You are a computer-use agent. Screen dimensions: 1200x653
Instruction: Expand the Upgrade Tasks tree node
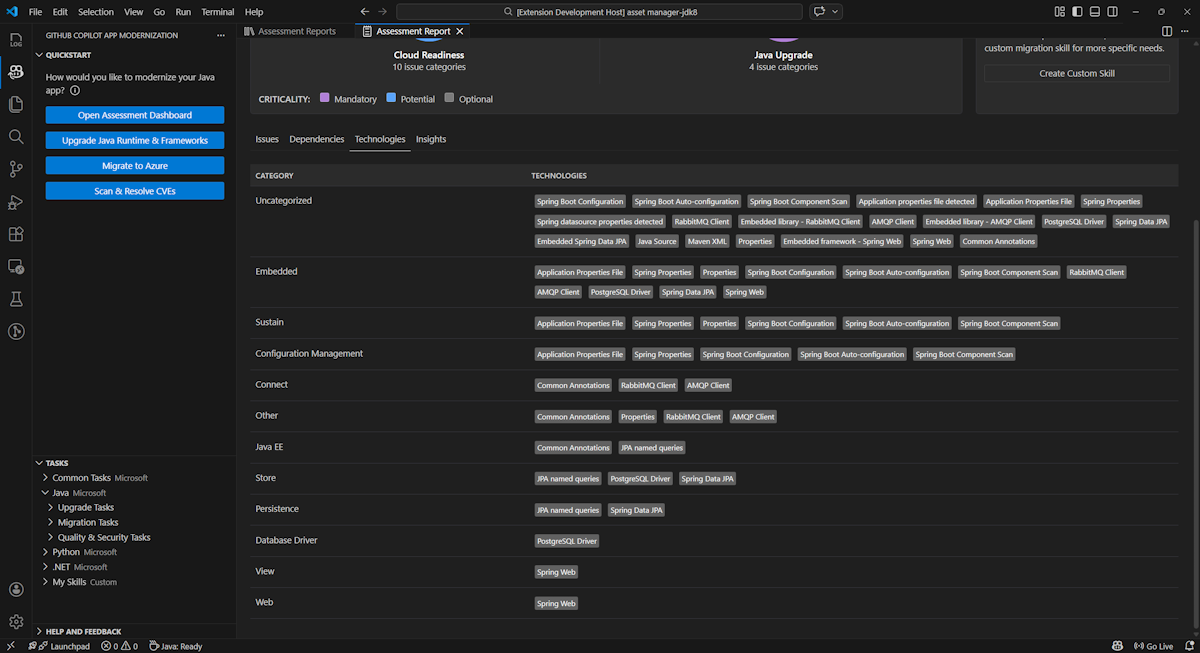pyautogui.click(x=88, y=508)
